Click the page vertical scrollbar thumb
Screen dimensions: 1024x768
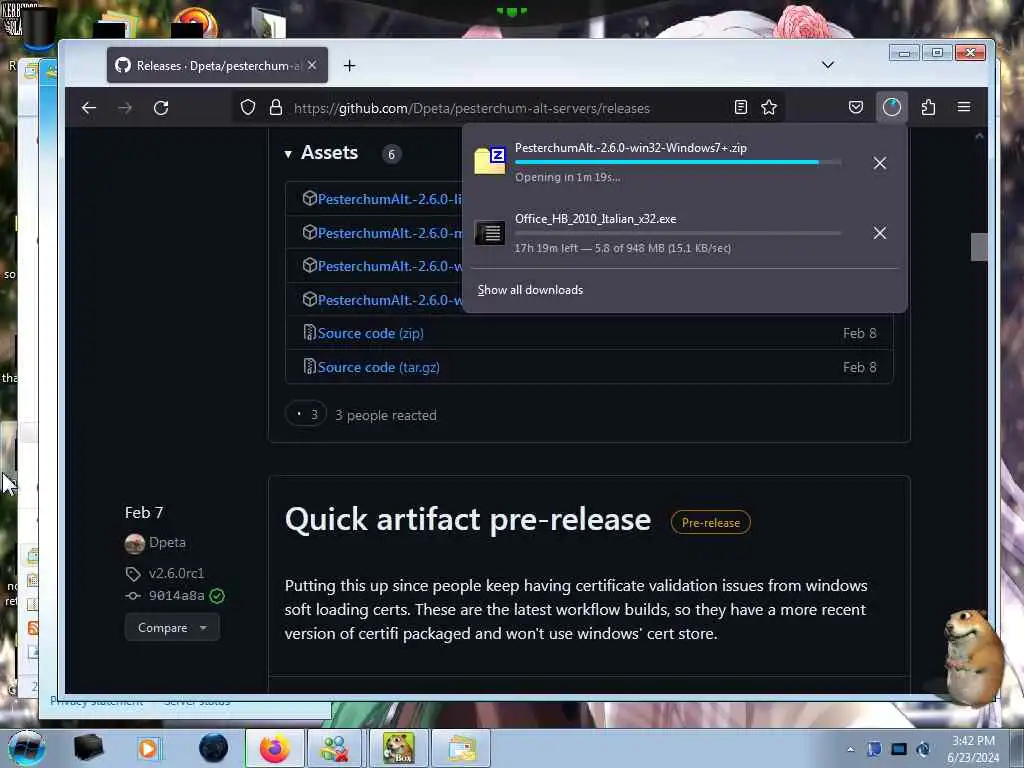click(979, 247)
